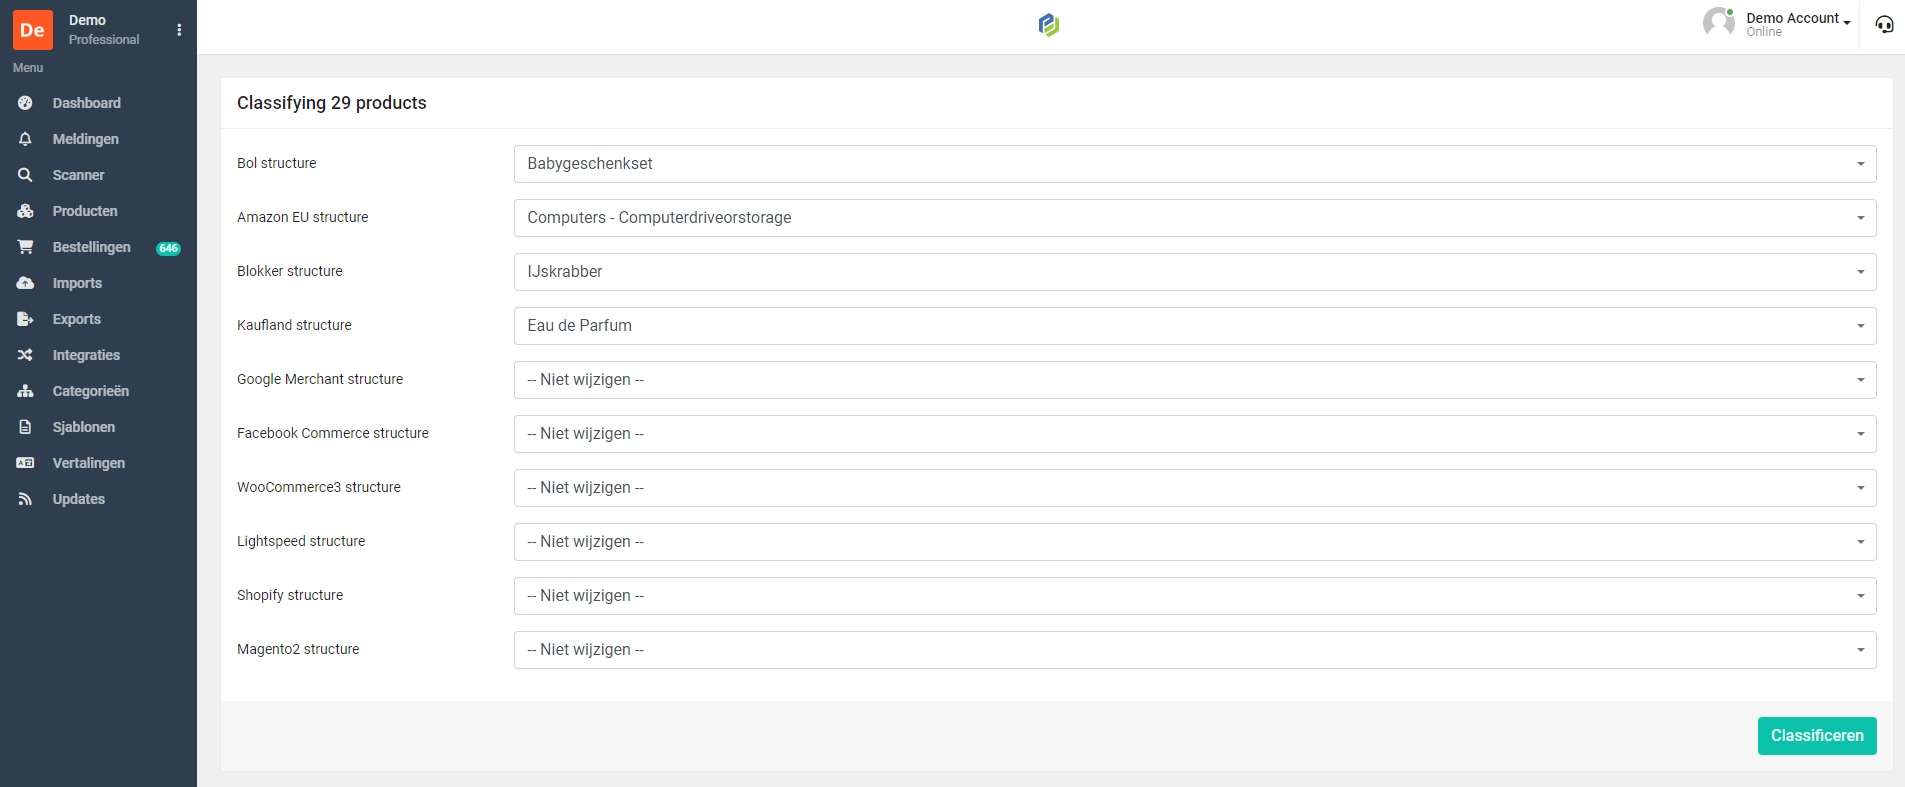Image resolution: width=1905 pixels, height=787 pixels.
Task: Open the support headset icon
Action: [x=1884, y=25]
